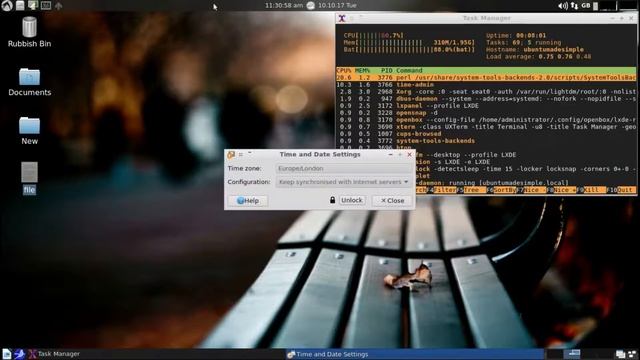Click SortBy in htop function bar
Viewport: 640px width, 360px height.
tap(505, 190)
